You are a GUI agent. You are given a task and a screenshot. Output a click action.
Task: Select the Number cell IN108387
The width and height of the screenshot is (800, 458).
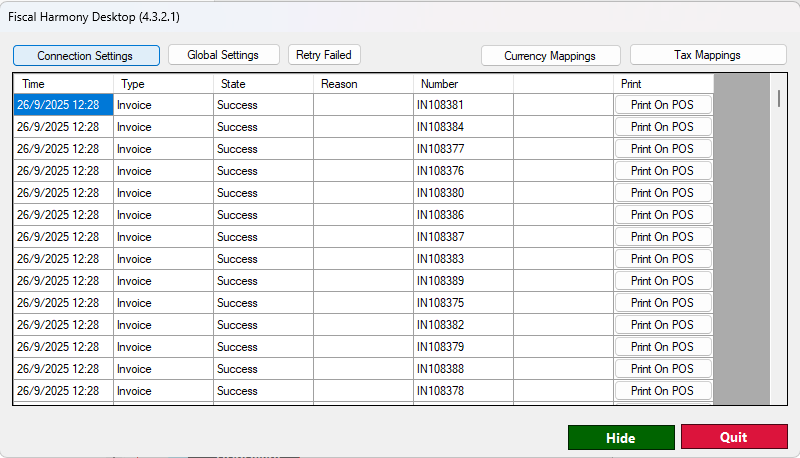(463, 237)
